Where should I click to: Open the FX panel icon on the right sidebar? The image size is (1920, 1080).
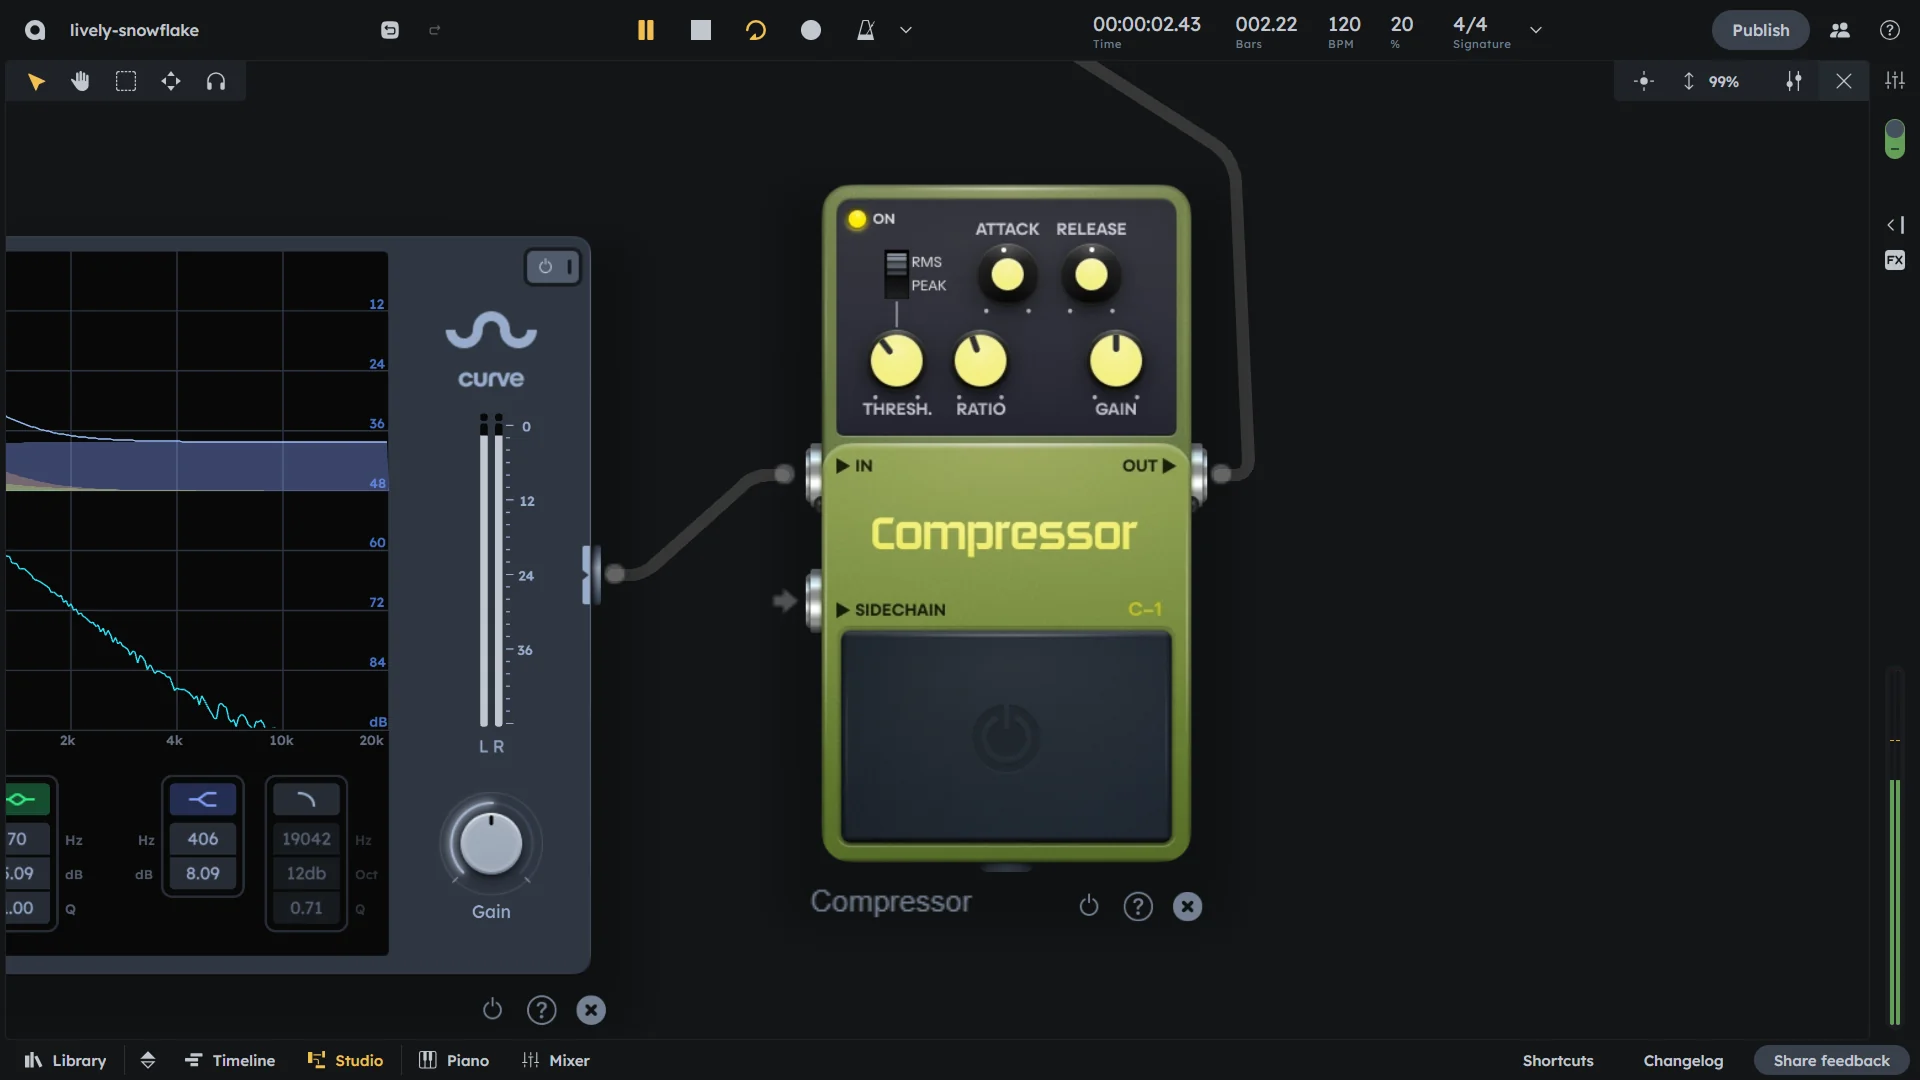(1895, 259)
